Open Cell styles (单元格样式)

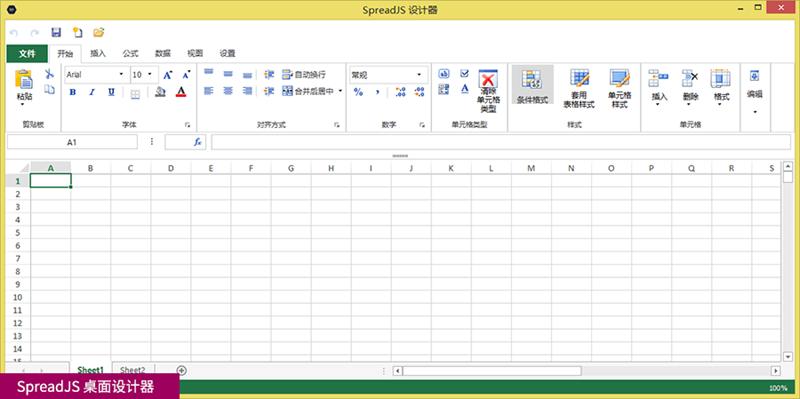point(620,89)
